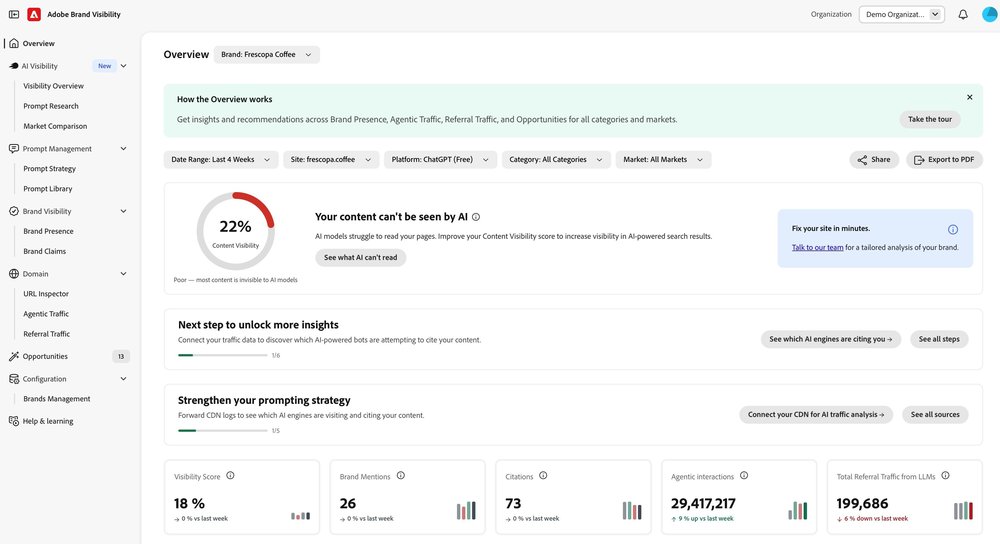View Referral Traffic page

pyautogui.click(x=47, y=334)
